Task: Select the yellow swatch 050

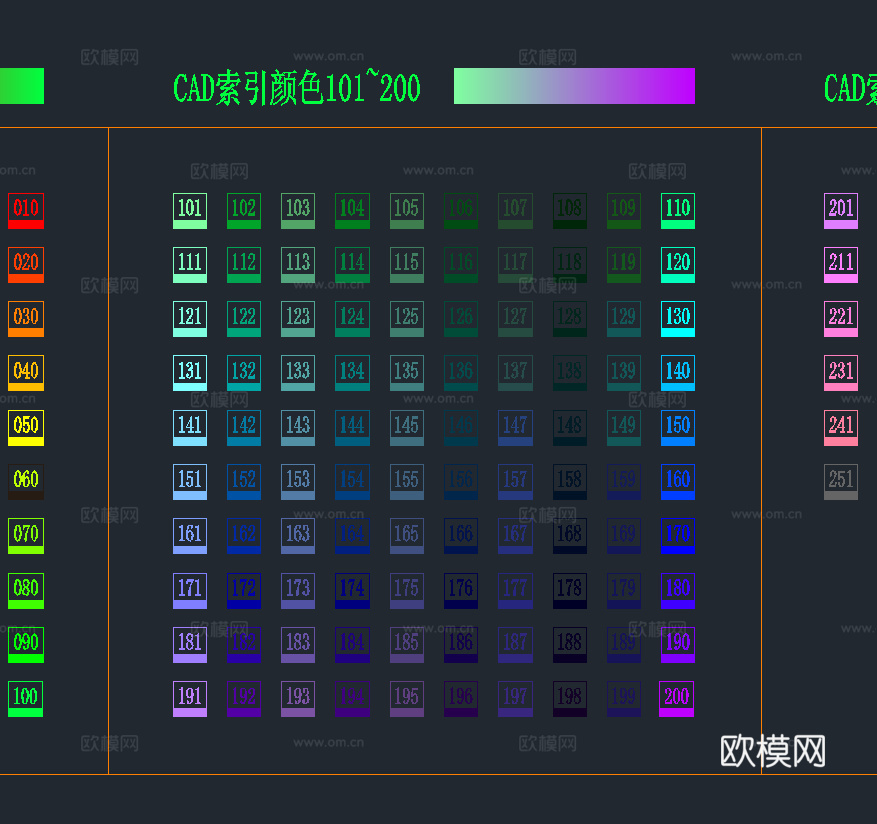Action: click(x=24, y=426)
